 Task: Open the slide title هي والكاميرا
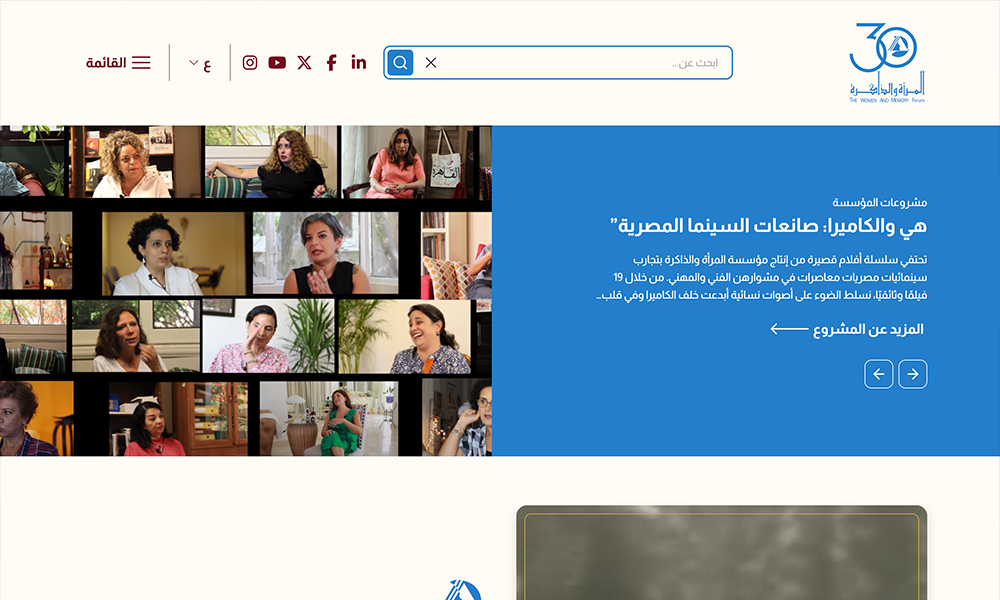768,226
